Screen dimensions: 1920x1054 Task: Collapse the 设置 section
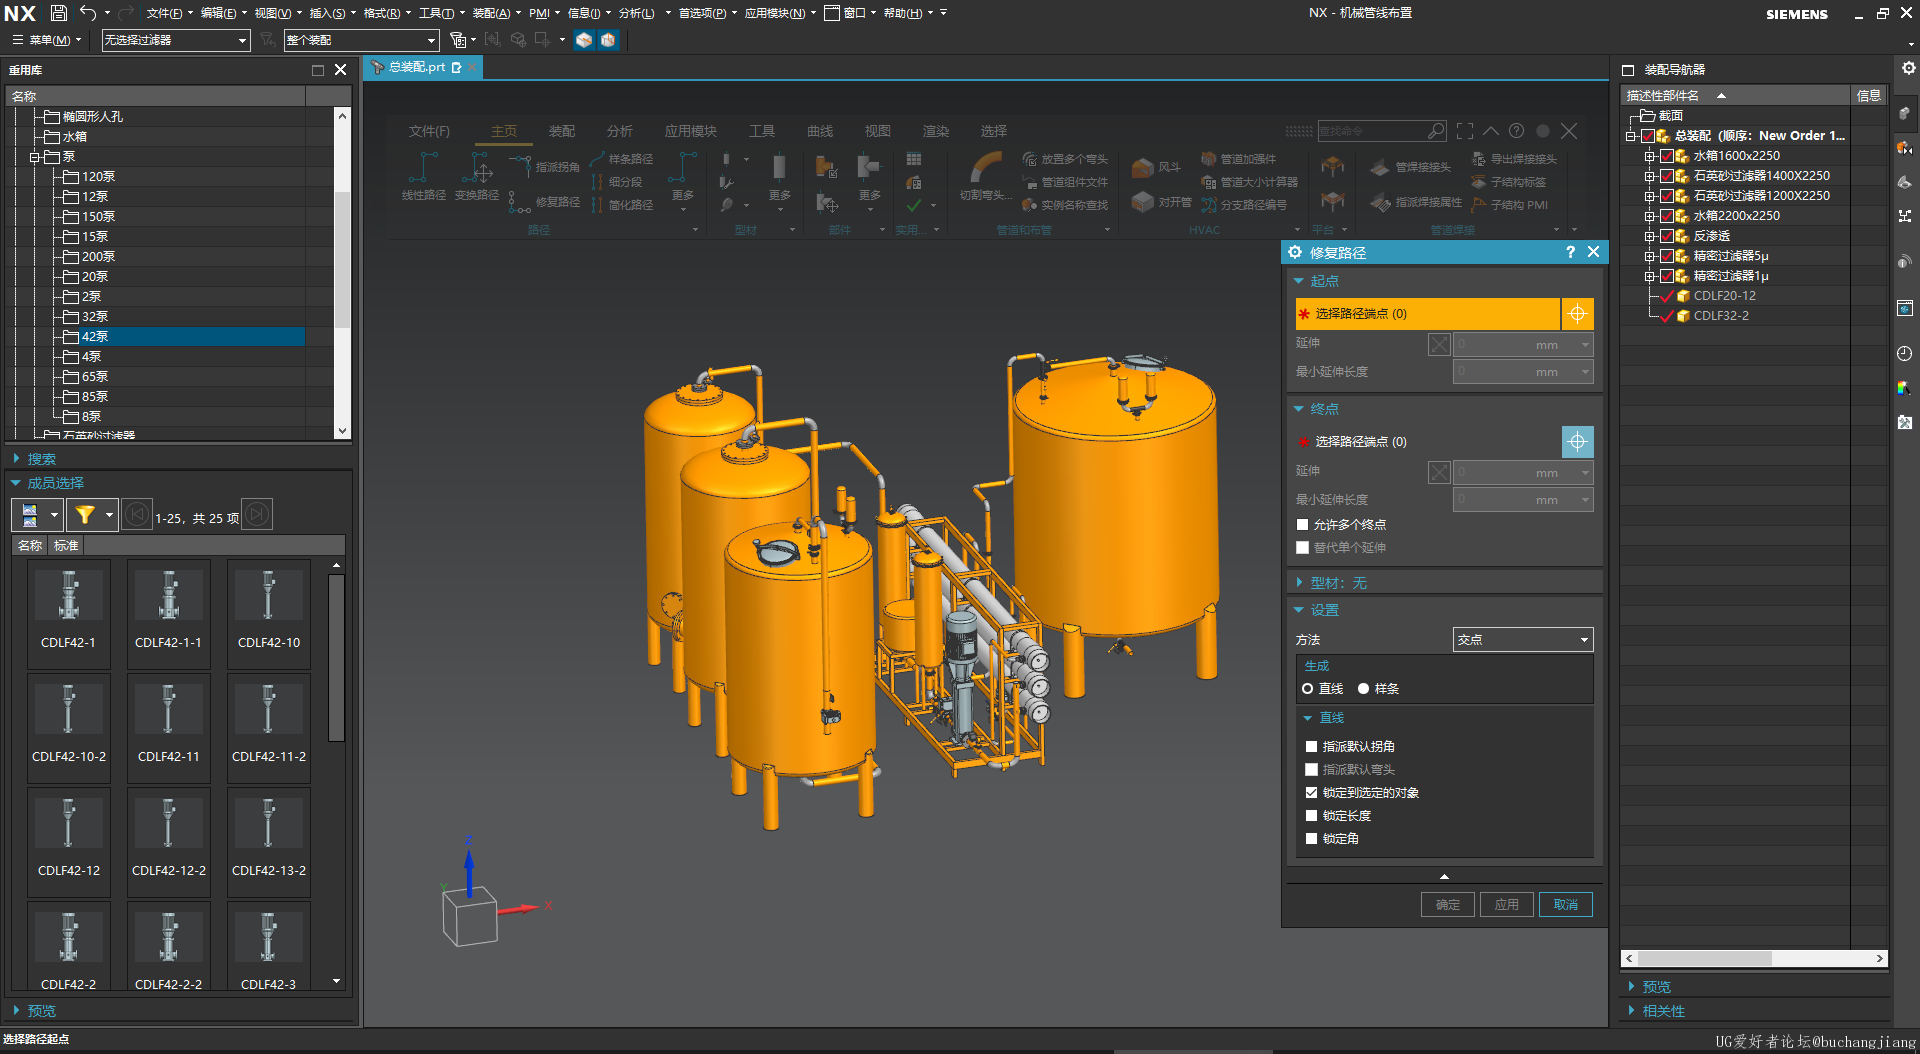tap(1299, 610)
